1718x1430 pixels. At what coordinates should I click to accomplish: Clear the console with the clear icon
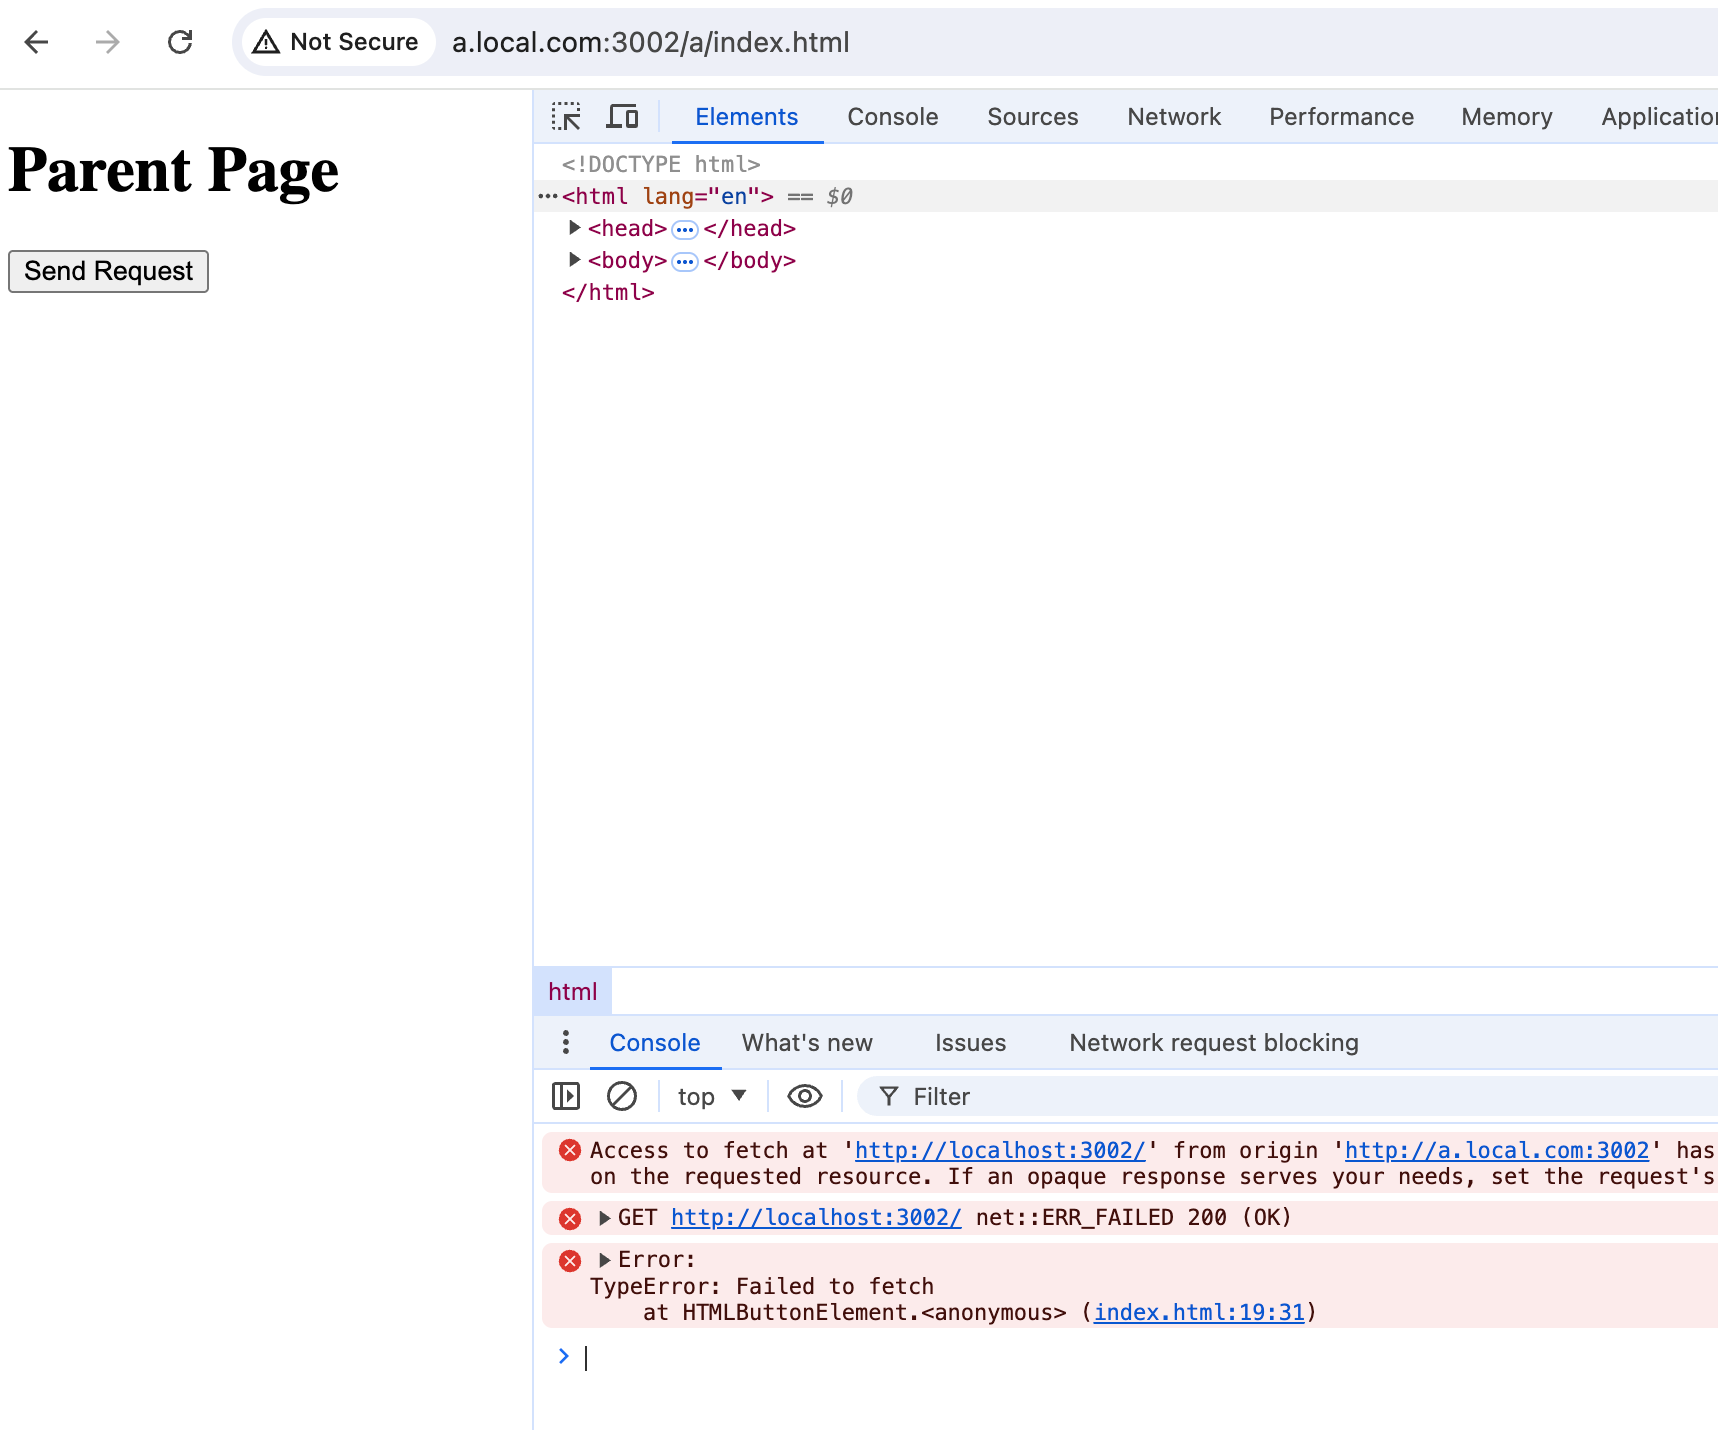coord(622,1097)
